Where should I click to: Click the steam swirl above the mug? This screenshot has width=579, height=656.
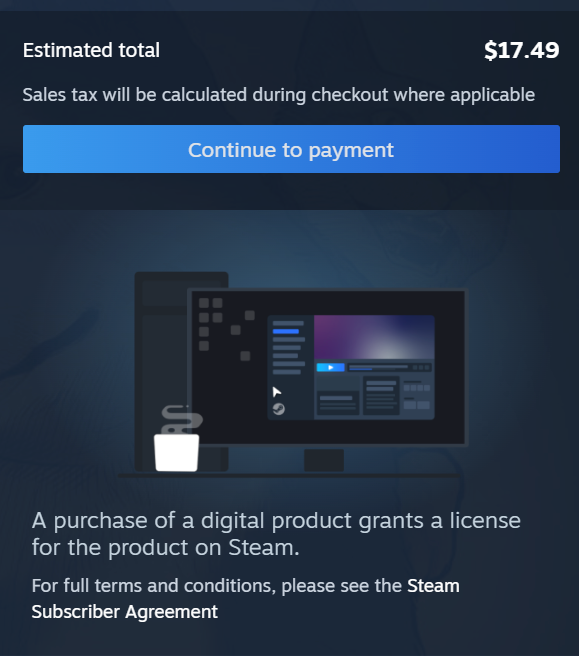click(x=181, y=420)
